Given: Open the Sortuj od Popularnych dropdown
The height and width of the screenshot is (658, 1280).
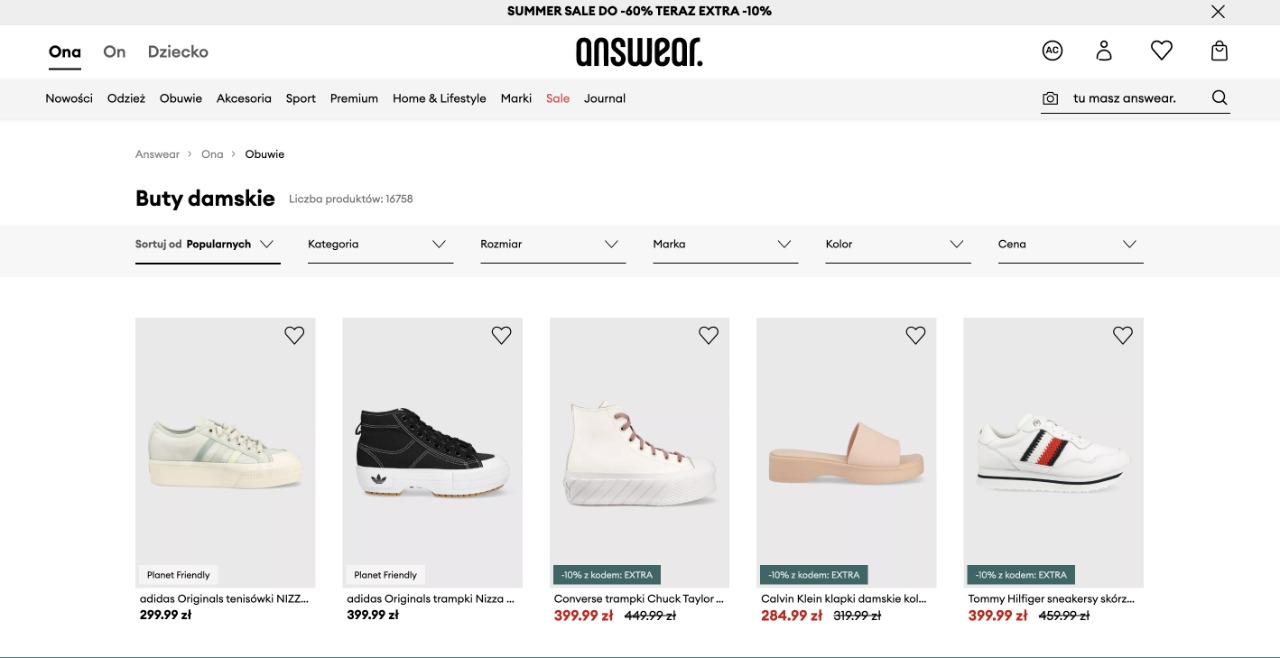Looking at the screenshot, I should pyautogui.click(x=207, y=244).
